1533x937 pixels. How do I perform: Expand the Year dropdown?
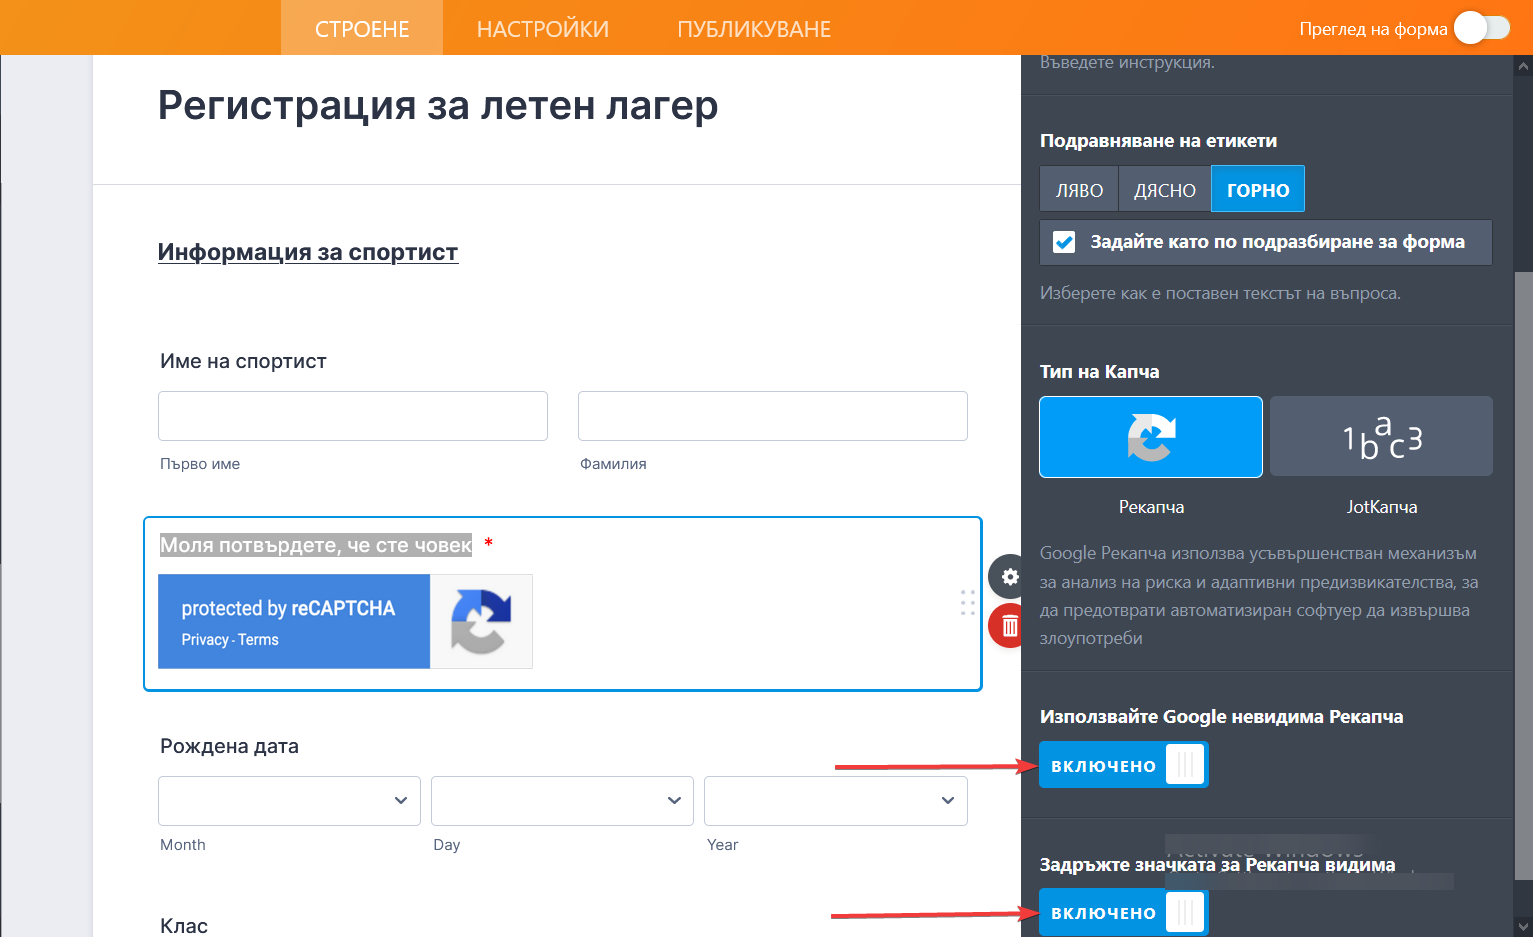tap(835, 801)
